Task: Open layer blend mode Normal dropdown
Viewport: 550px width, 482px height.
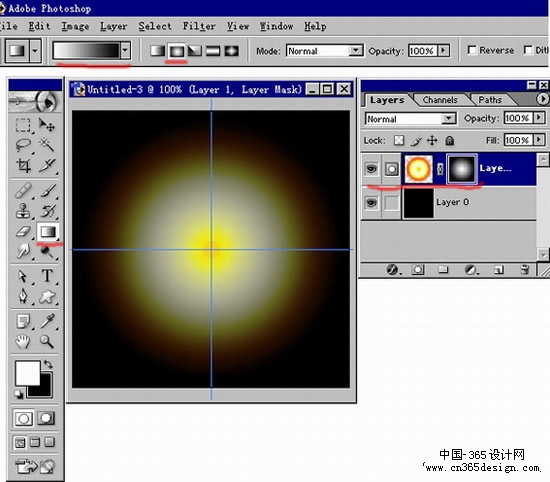Action: 410,119
